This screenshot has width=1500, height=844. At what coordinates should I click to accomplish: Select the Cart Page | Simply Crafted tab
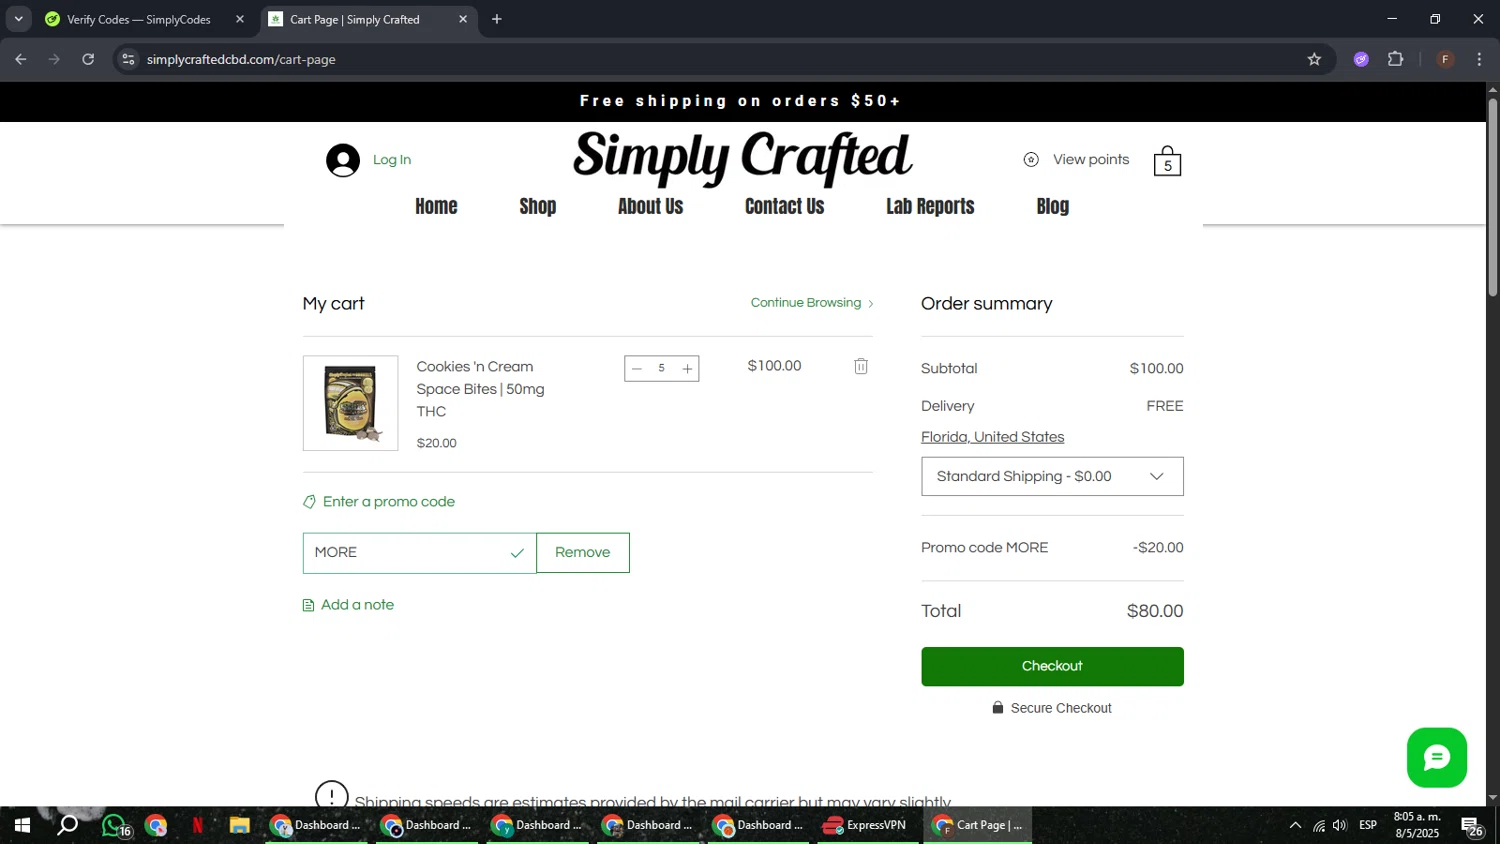(355, 19)
